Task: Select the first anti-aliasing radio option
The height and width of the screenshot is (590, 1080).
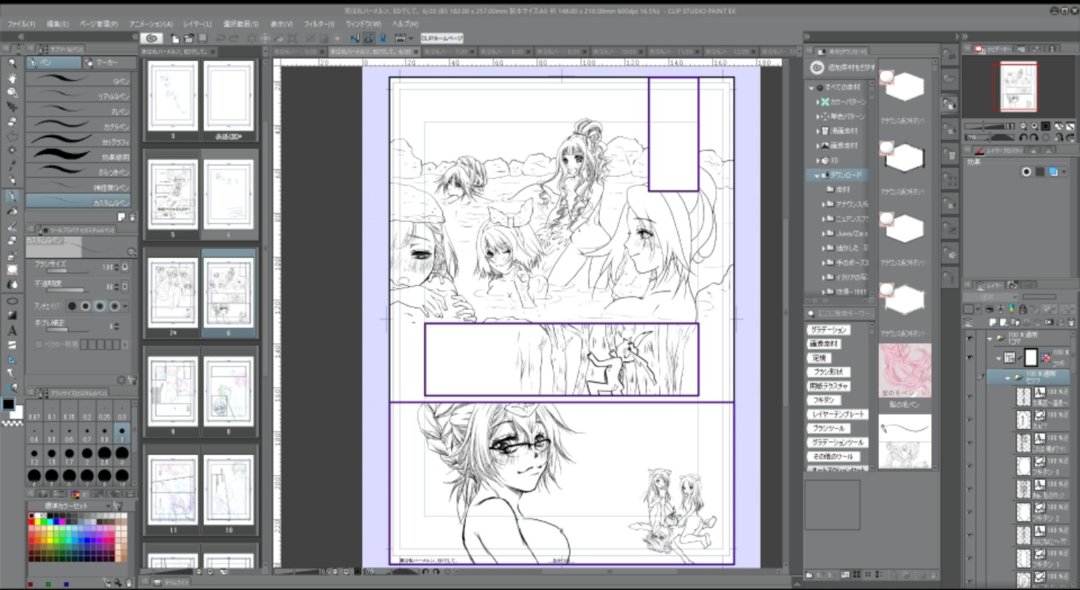Action: pyautogui.click(x=72, y=306)
